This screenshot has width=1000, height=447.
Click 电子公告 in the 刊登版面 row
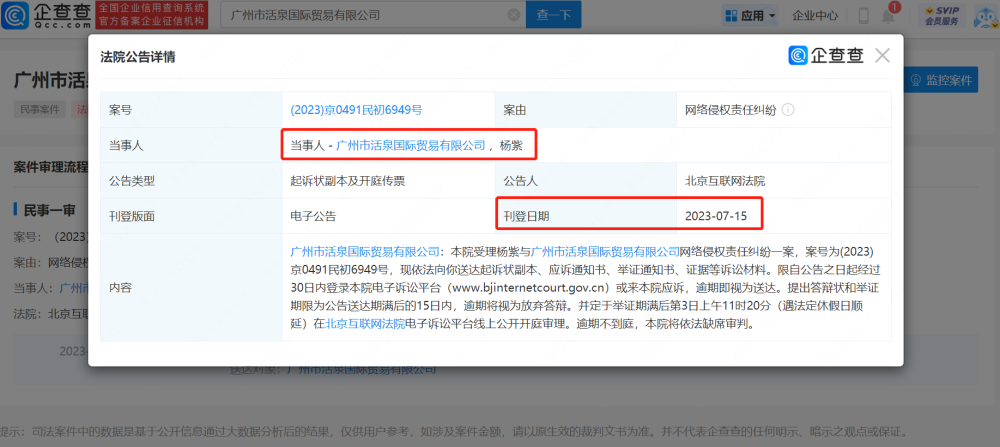pos(313,216)
